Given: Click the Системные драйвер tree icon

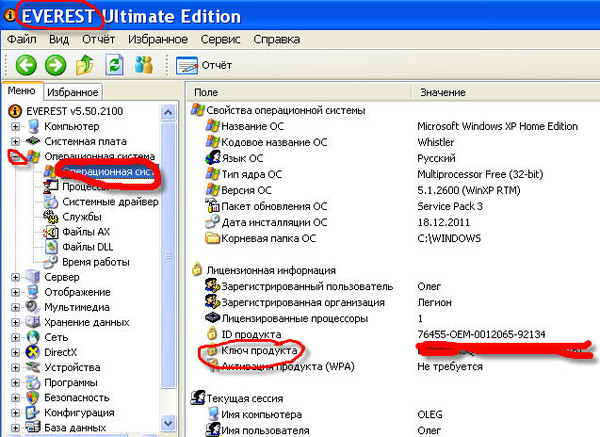Looking at the screenshot, I should pyautogui.click(x=51, y=202).
